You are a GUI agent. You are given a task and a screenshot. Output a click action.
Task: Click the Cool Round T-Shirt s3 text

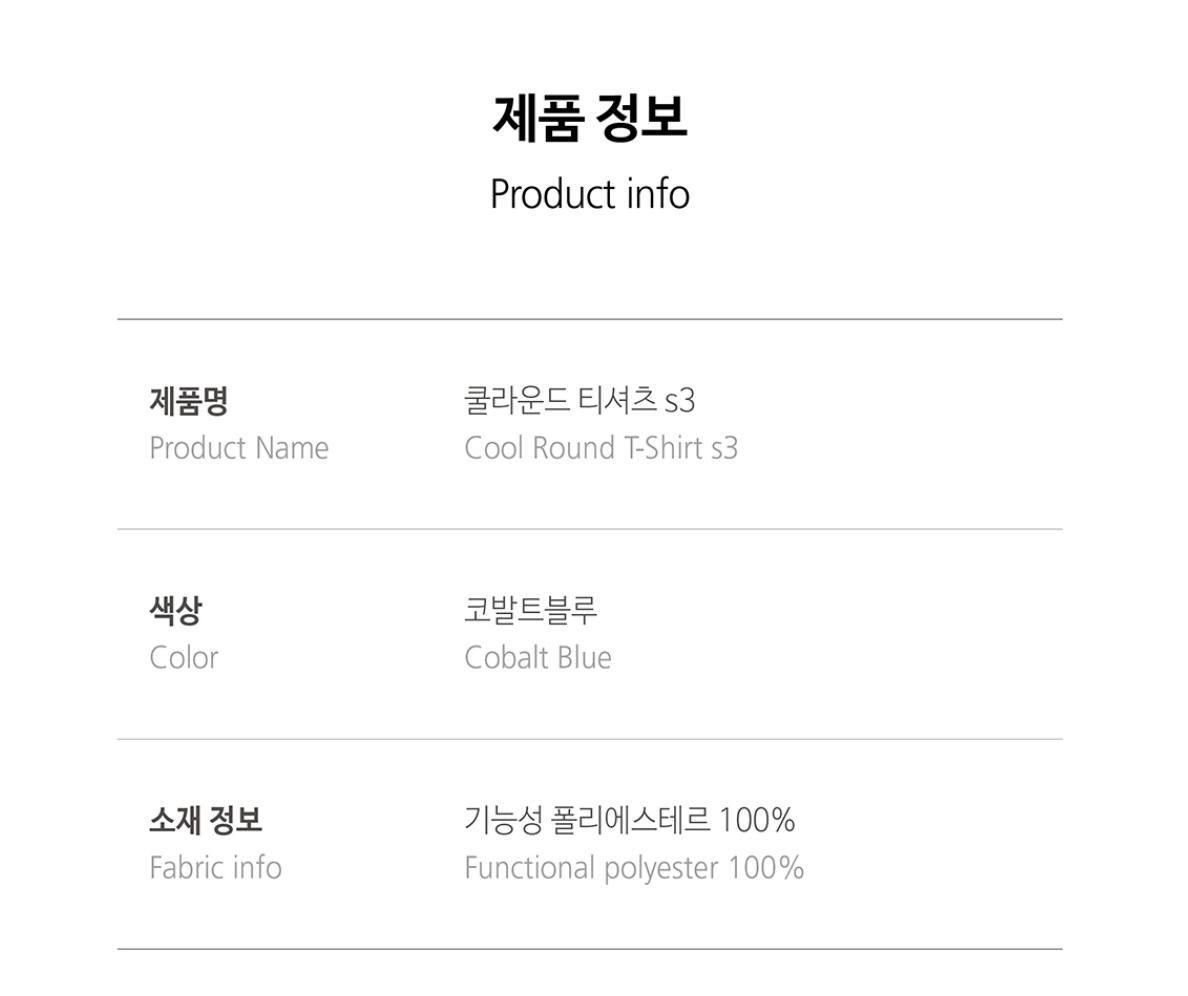pos(601,448)
